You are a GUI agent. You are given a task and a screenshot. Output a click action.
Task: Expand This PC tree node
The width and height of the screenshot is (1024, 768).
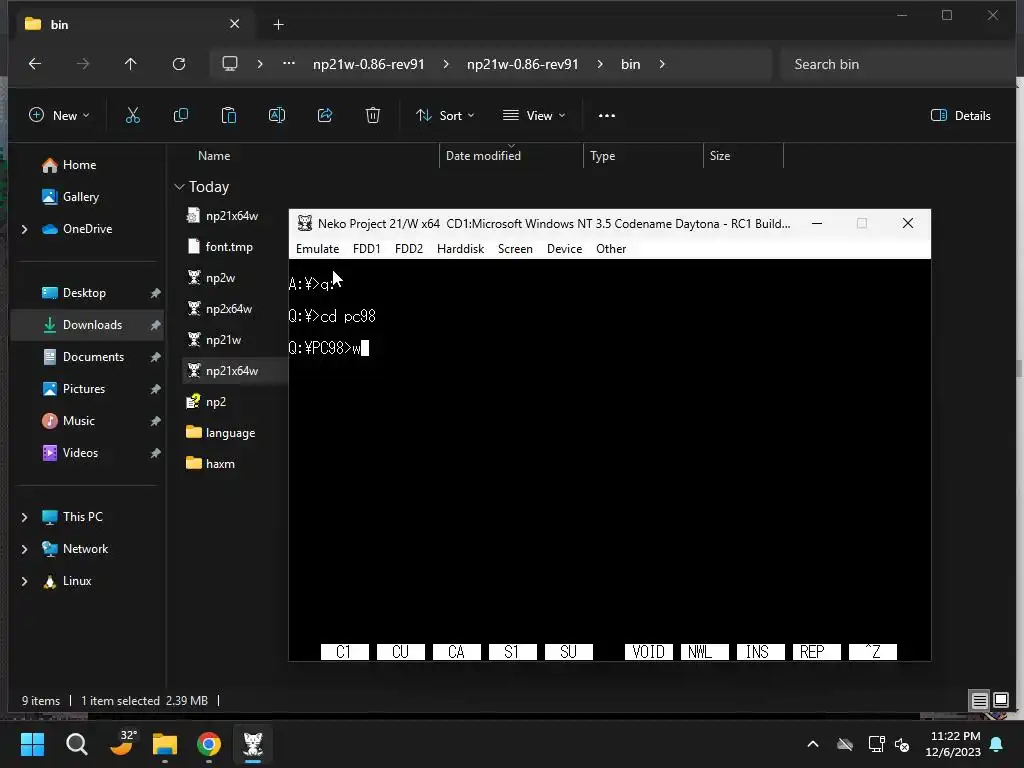click(25, 517)
